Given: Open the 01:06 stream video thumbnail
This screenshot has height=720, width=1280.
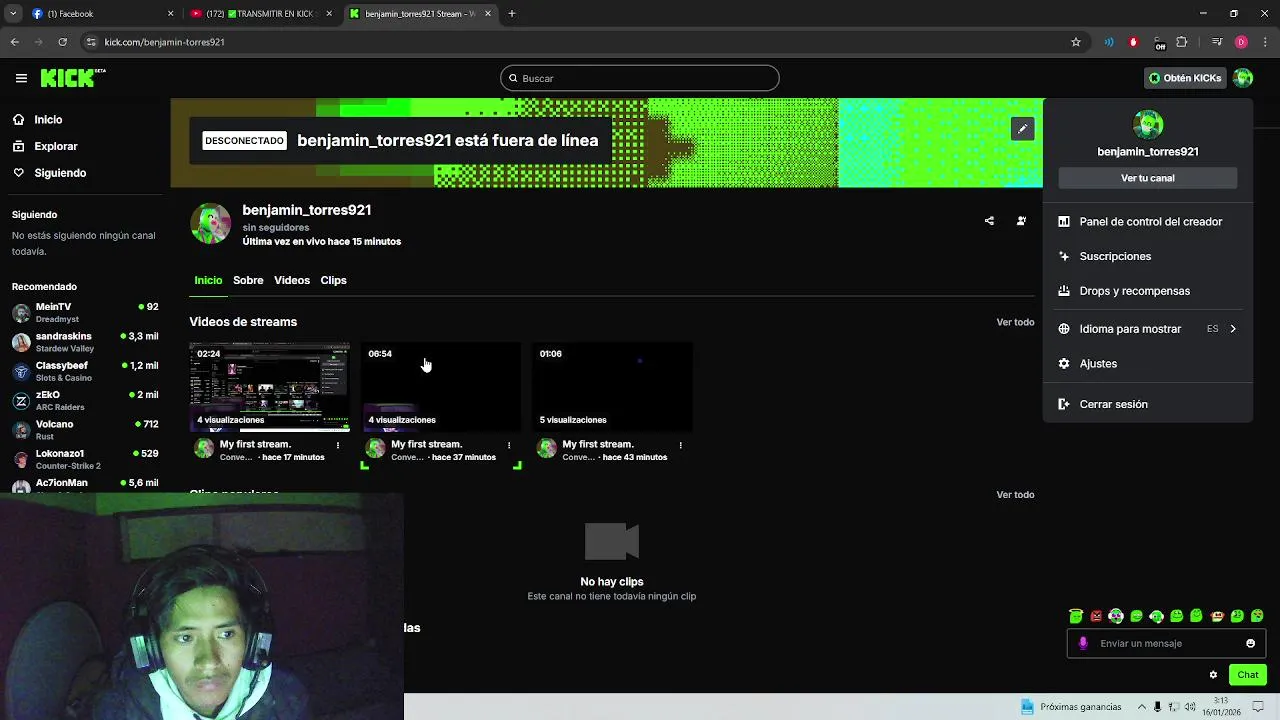Looking at the screenshot, I should (x=612, y=387).
